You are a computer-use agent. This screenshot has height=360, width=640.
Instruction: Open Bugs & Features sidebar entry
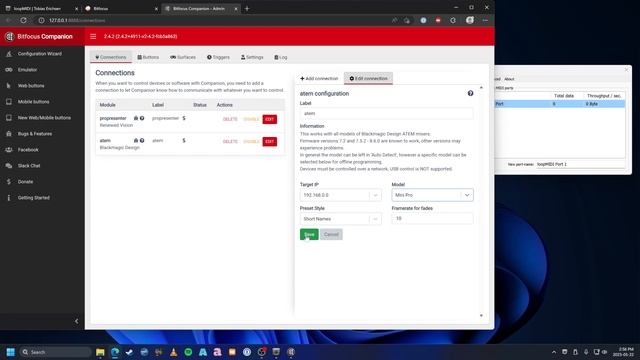tap(35, 134)
